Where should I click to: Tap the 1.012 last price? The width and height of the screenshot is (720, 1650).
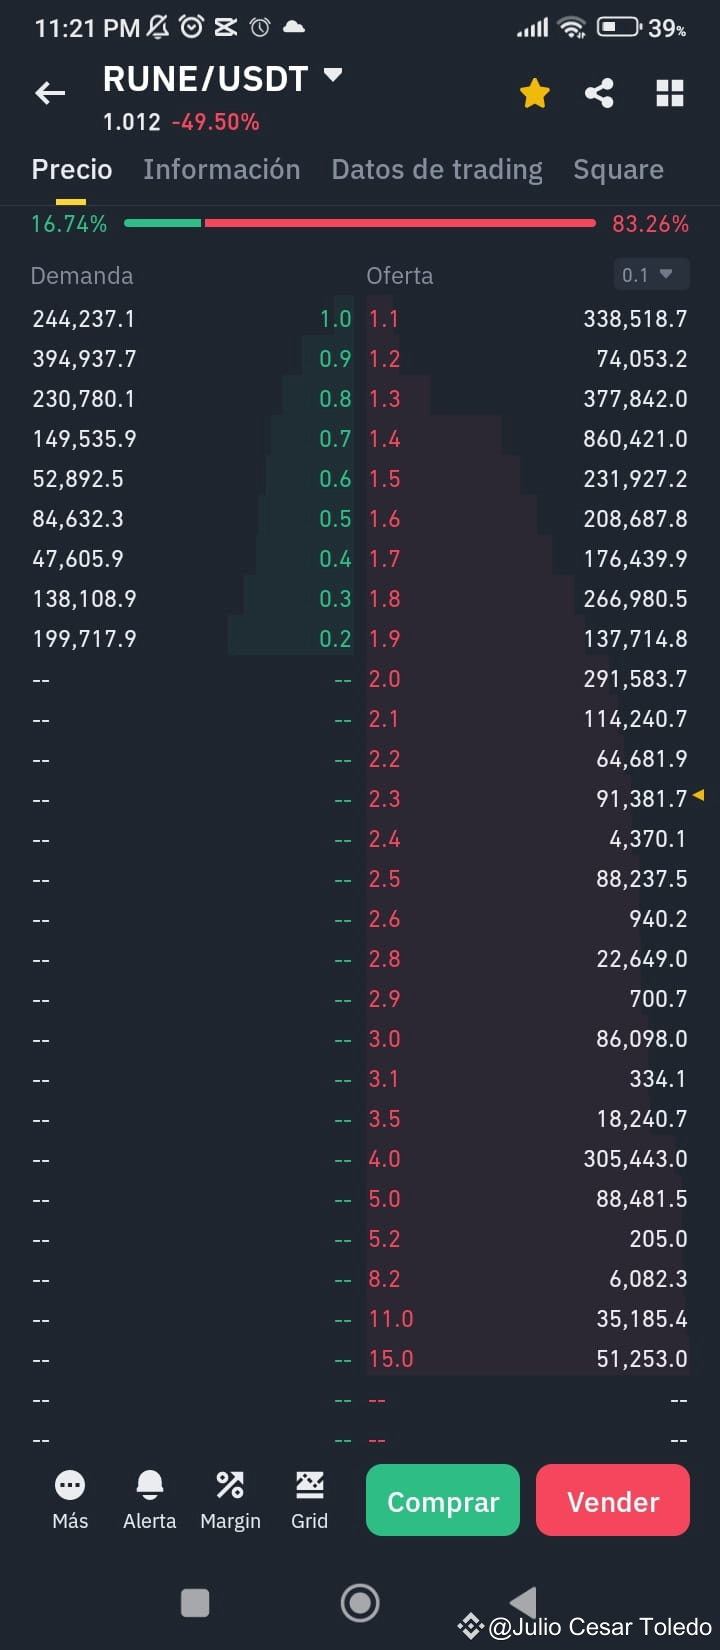[x=132, y=122]
